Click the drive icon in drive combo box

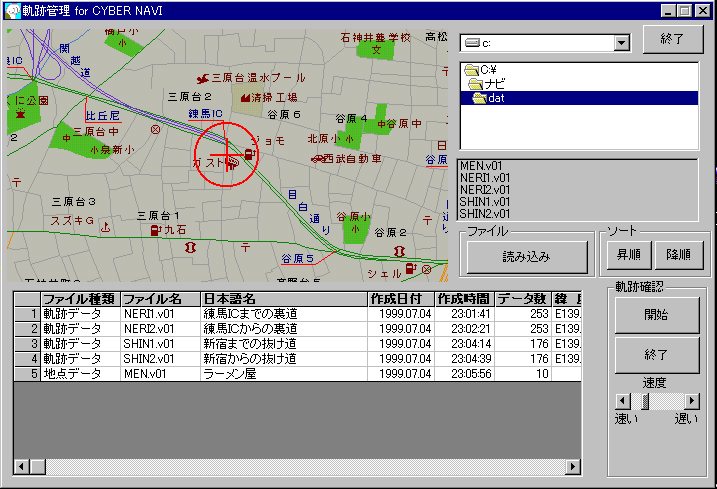472,43
